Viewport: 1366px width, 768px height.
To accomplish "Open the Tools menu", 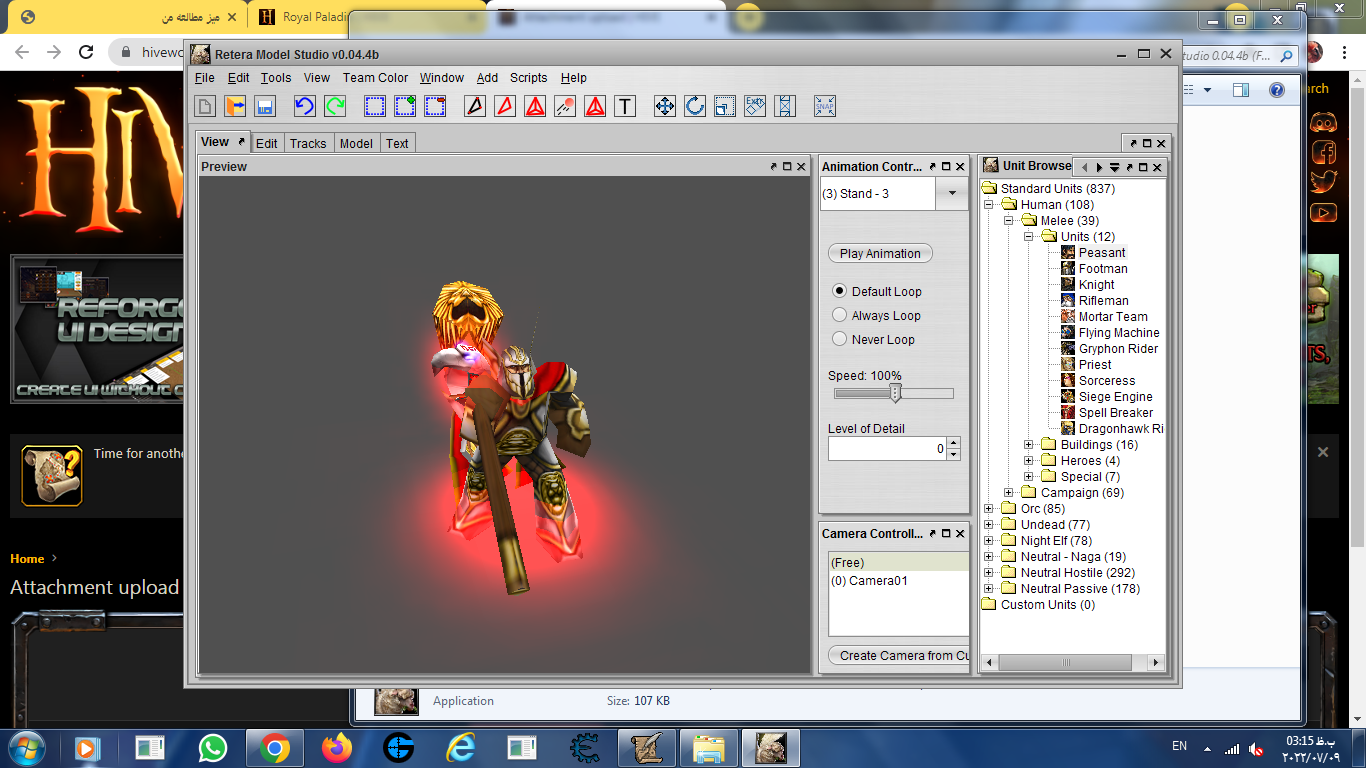I will [276, 78].
